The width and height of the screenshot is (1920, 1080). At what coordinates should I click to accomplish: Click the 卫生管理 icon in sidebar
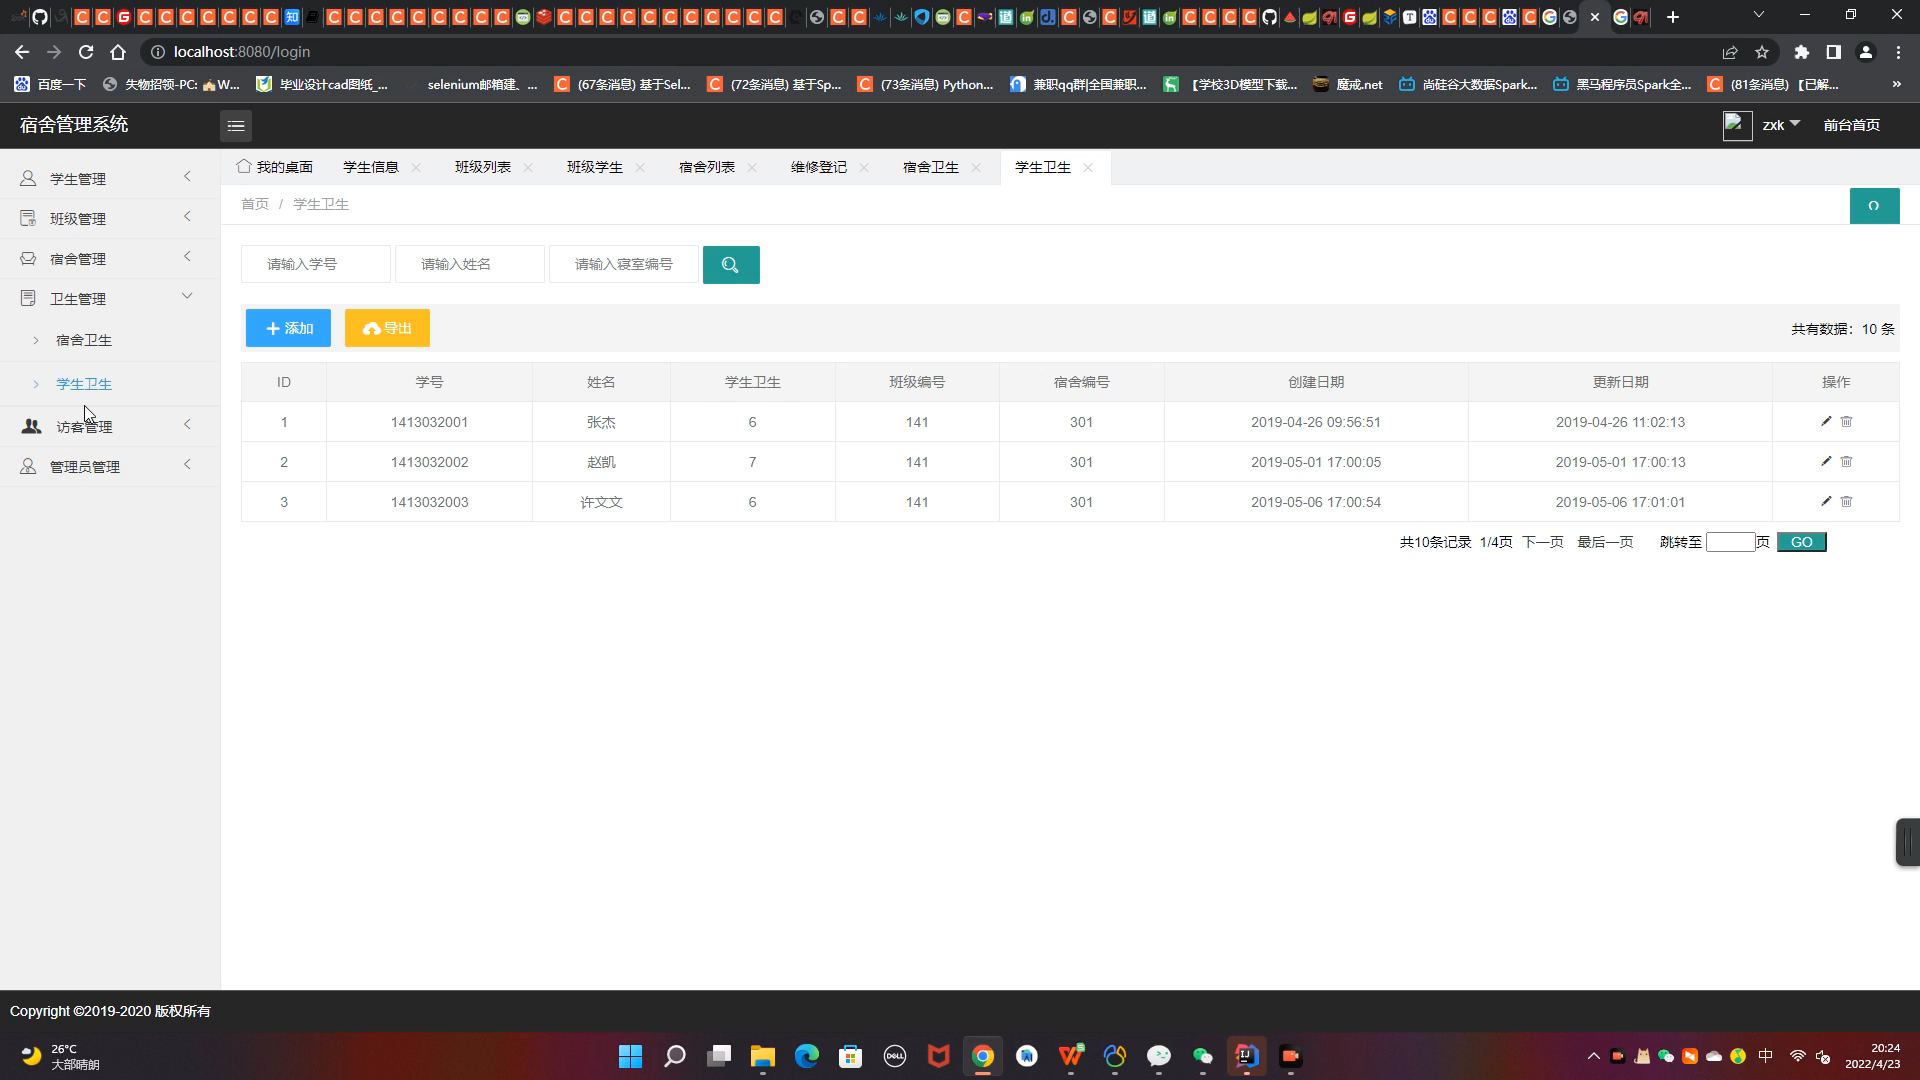(x=28, y=297)
